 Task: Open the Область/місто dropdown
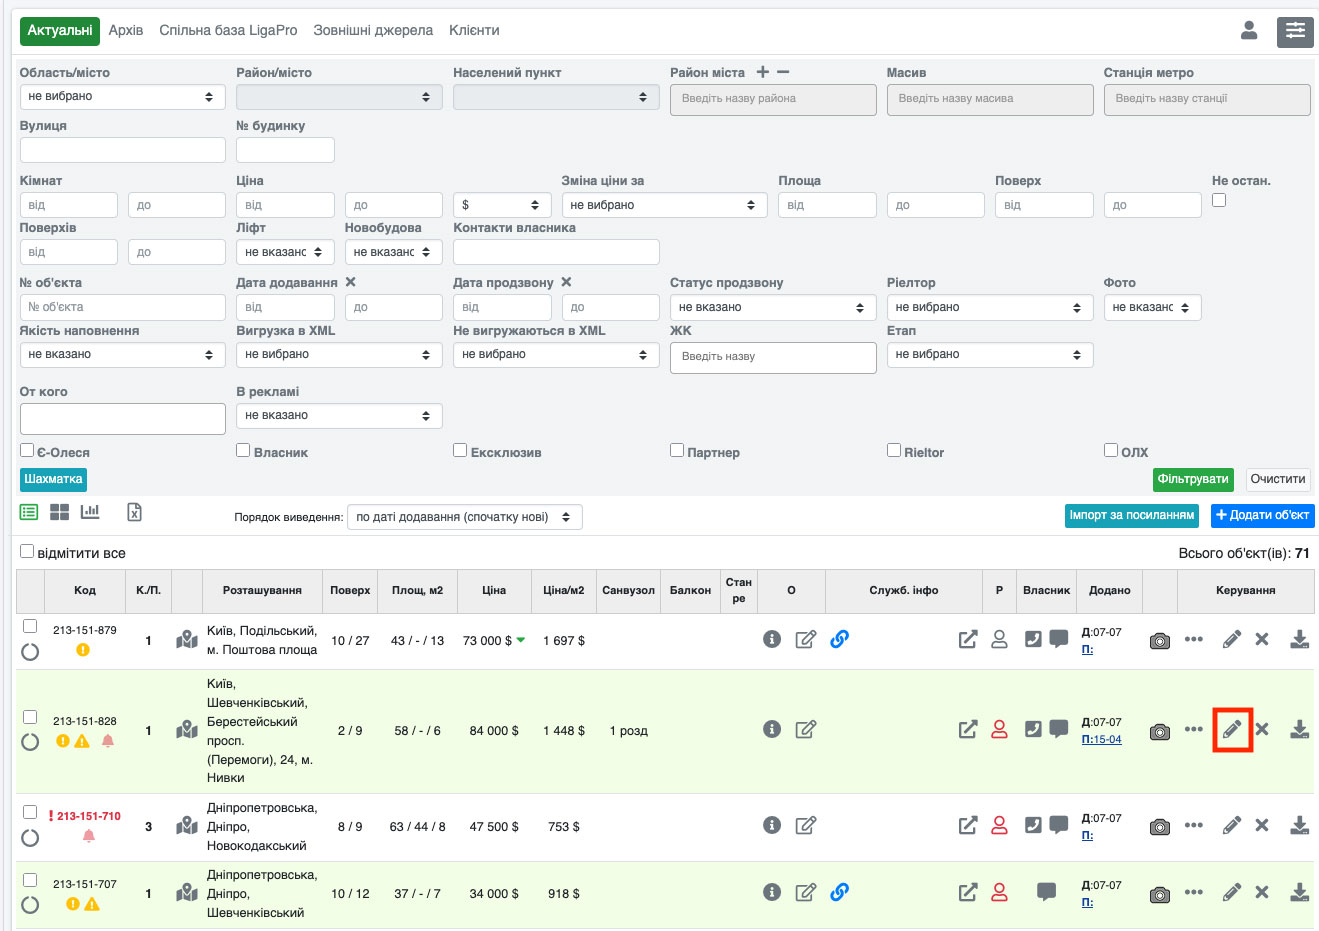click(x=122, y=97)
